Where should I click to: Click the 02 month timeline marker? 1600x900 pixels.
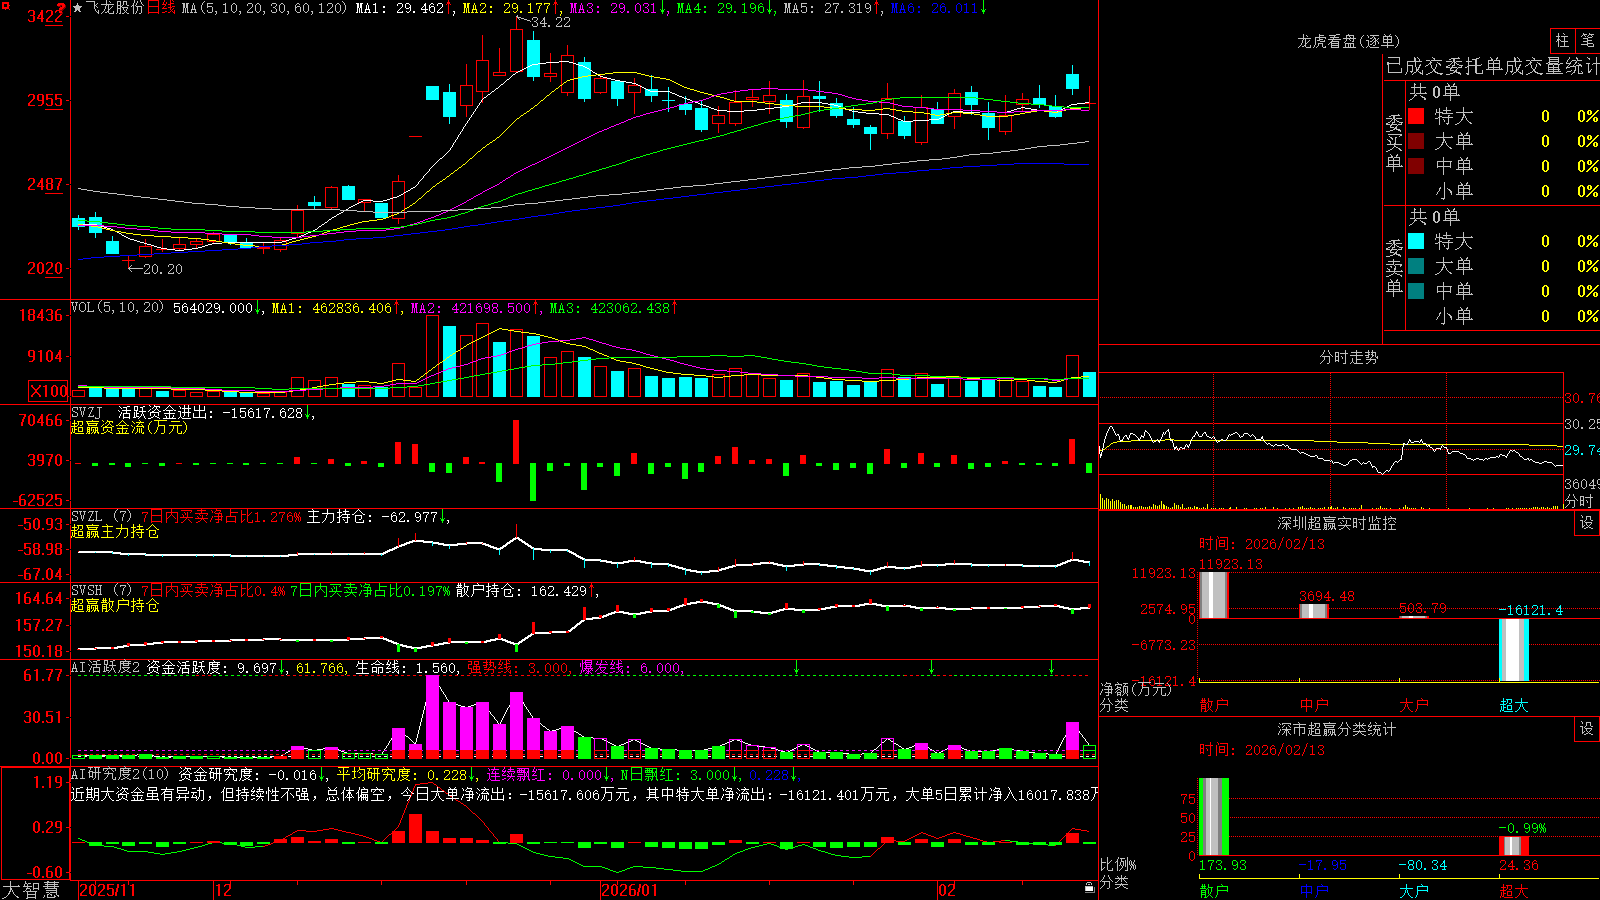[x=947, y=890]
